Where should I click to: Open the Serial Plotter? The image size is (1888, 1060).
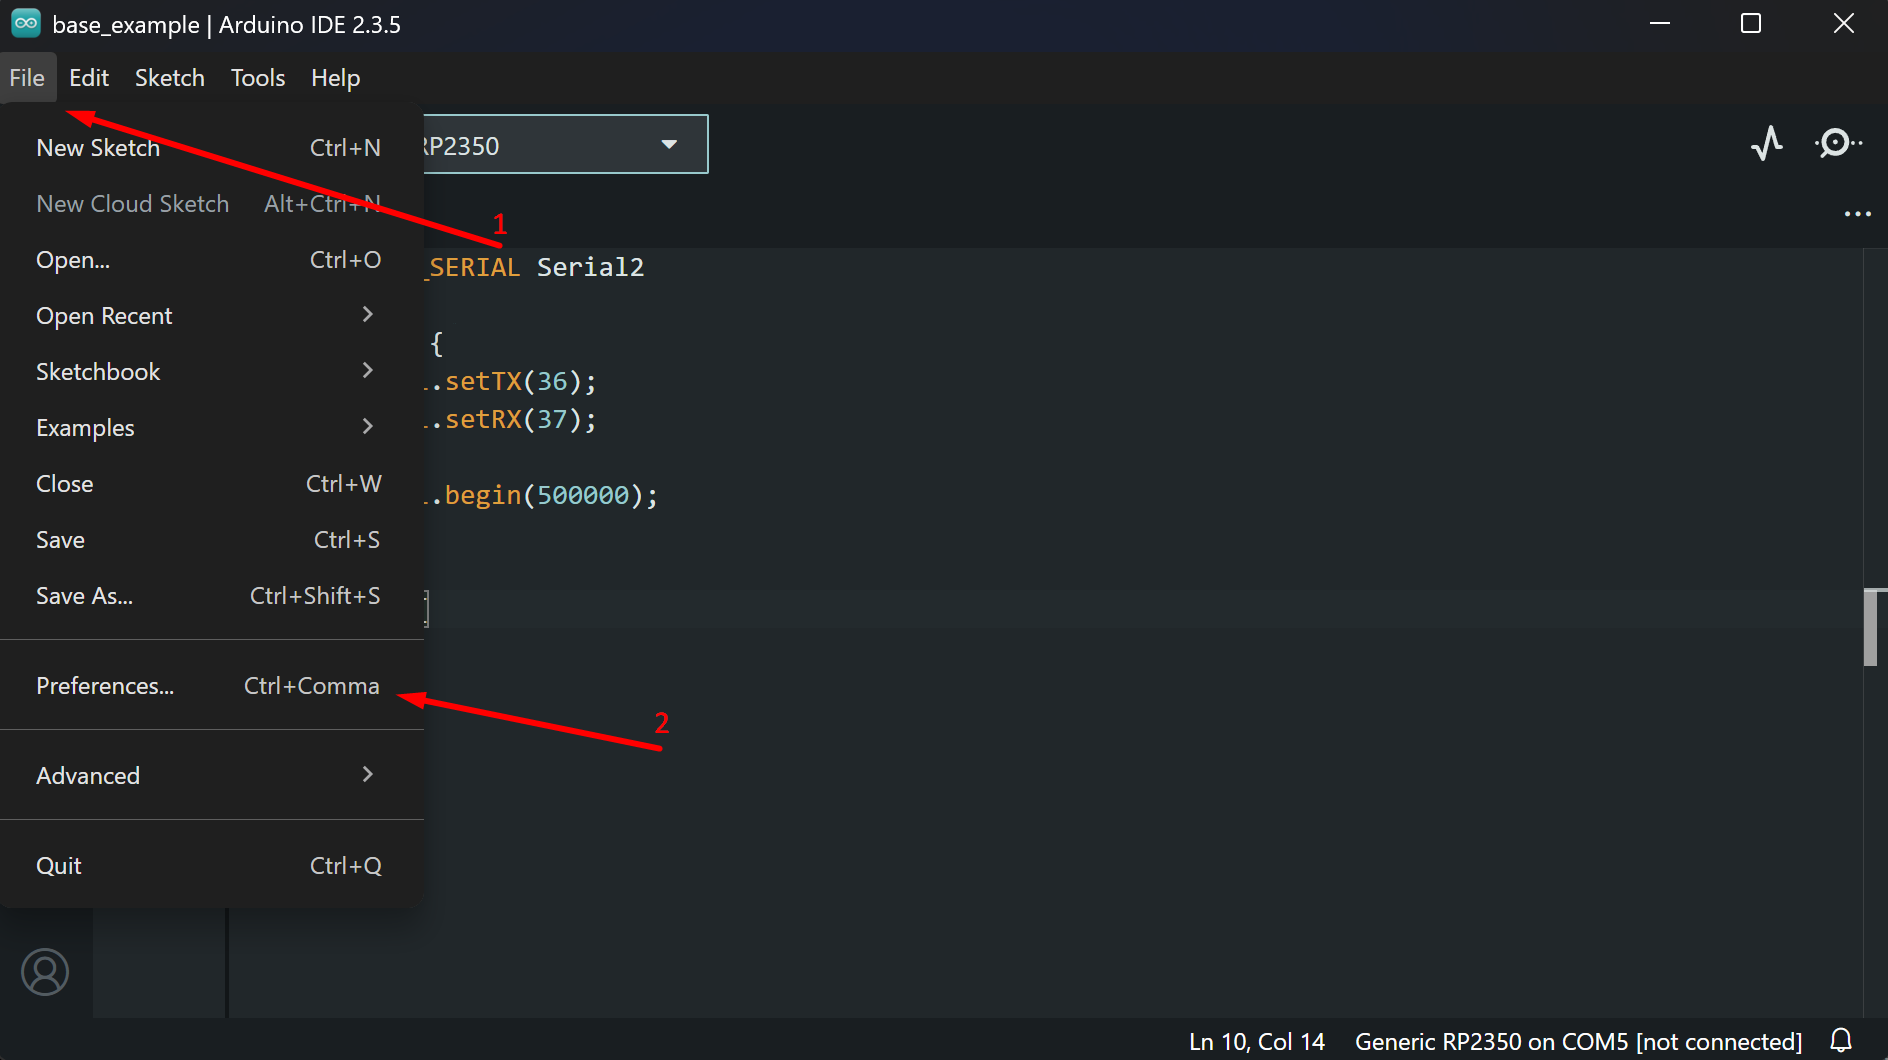[1766, 143]
